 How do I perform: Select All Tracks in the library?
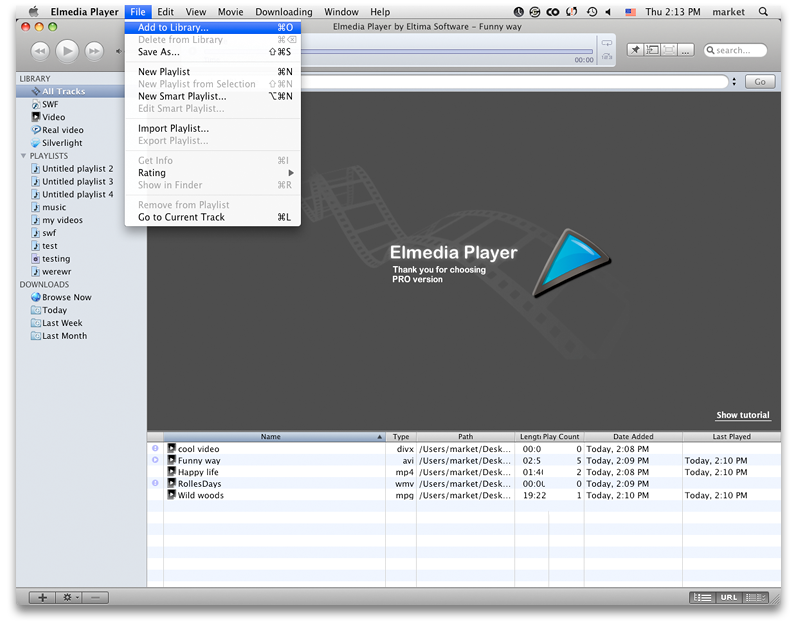click(70, 91)
